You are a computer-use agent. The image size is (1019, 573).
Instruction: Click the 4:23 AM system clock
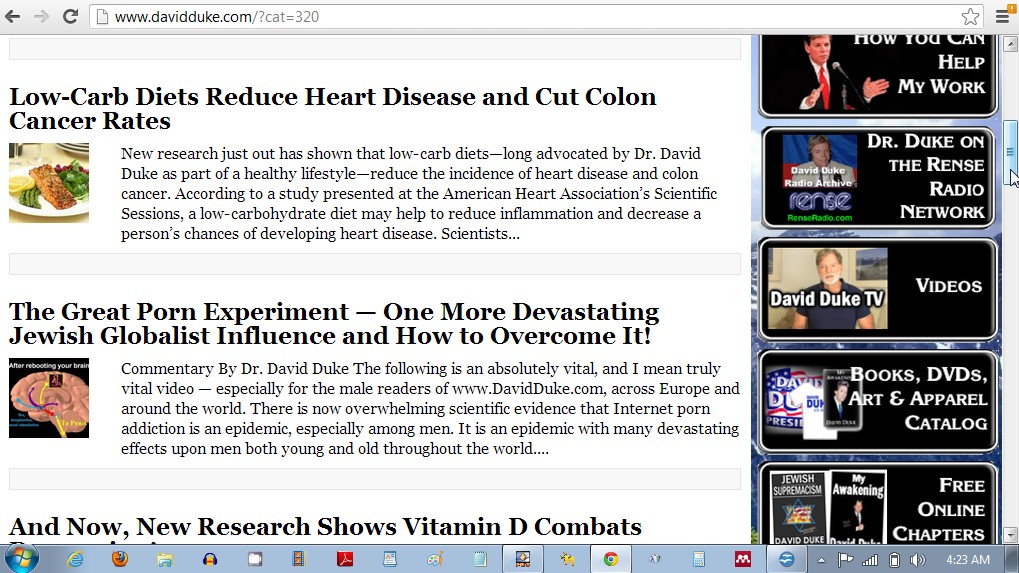[x=968, y=559]
